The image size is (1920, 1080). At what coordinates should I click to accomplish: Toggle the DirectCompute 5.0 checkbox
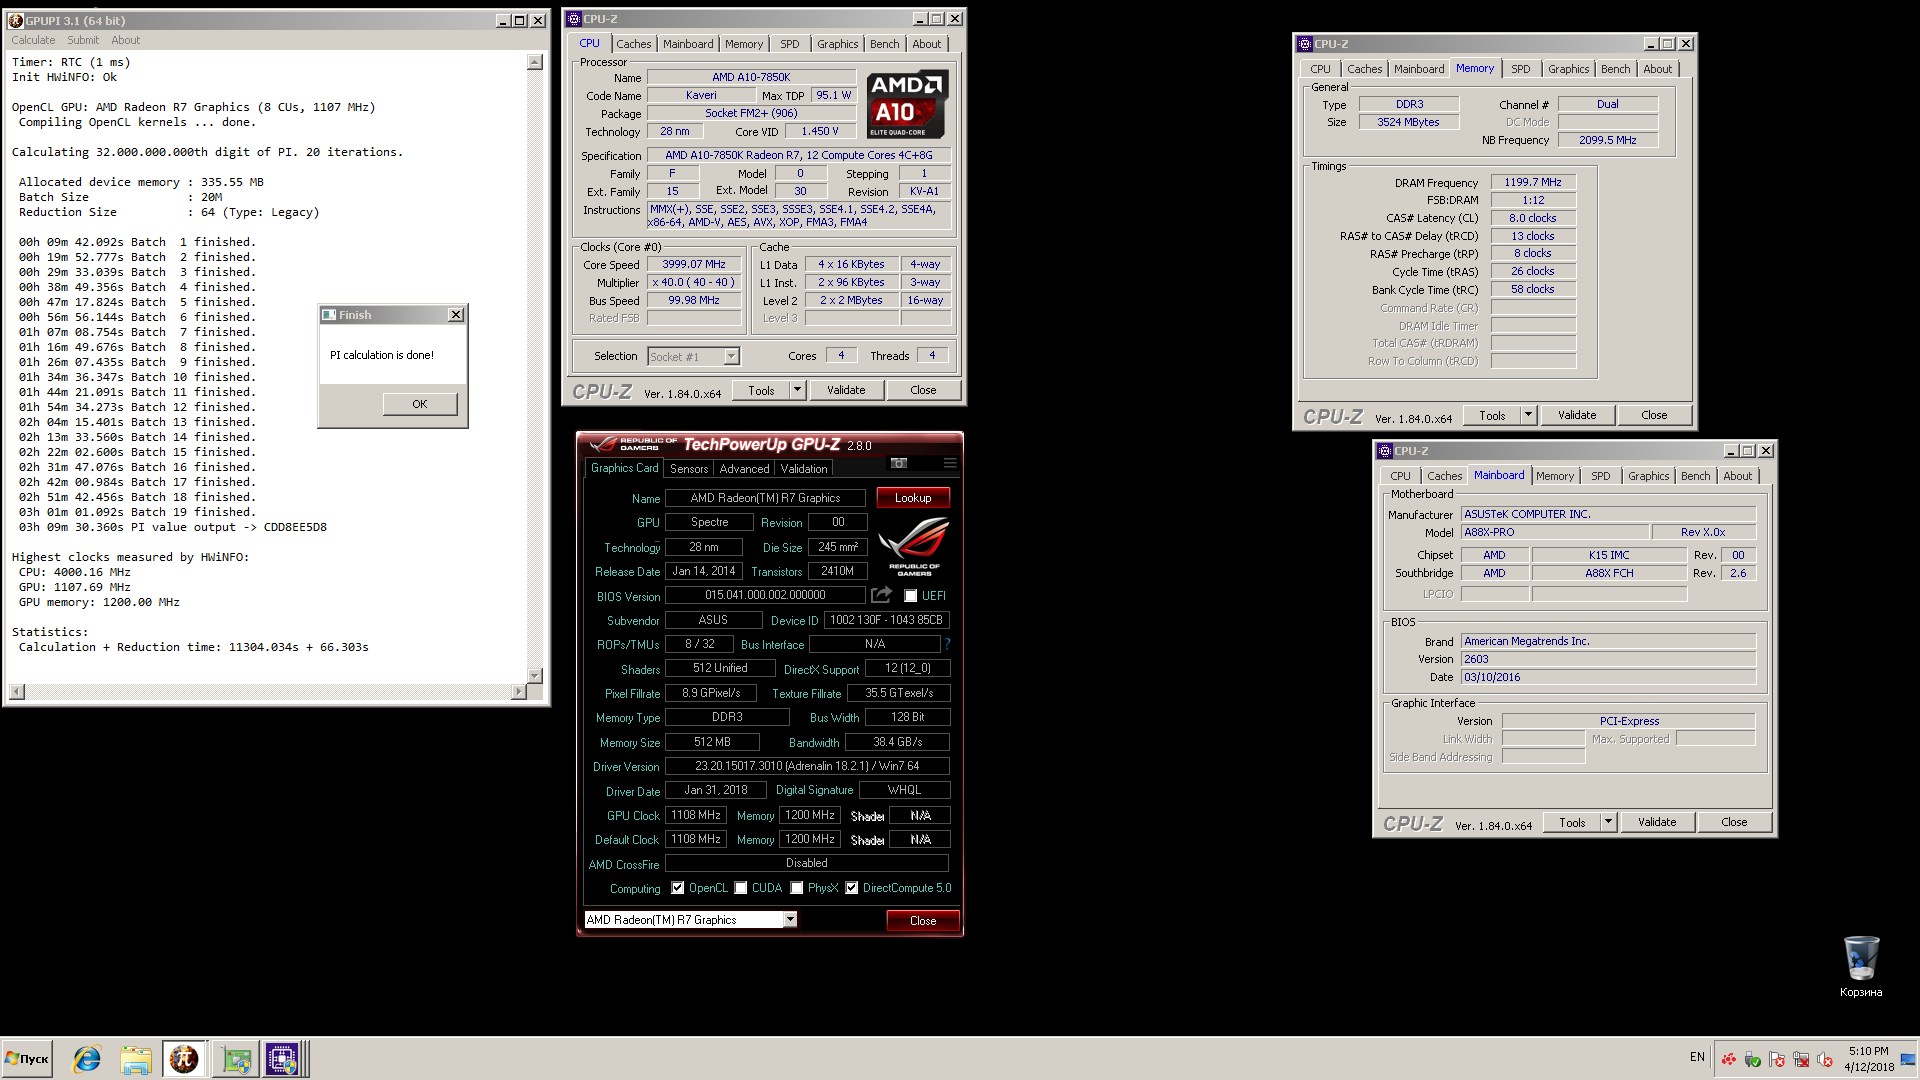click(x=851, y=888)
